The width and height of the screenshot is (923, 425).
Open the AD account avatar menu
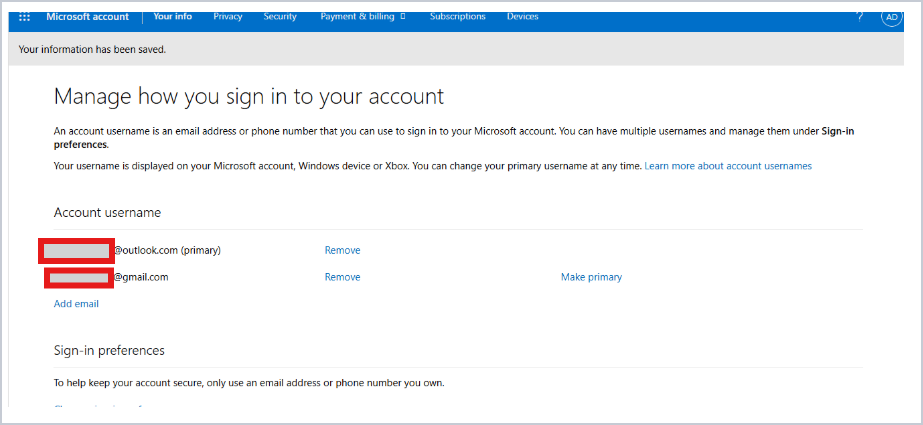click(892, 17)
